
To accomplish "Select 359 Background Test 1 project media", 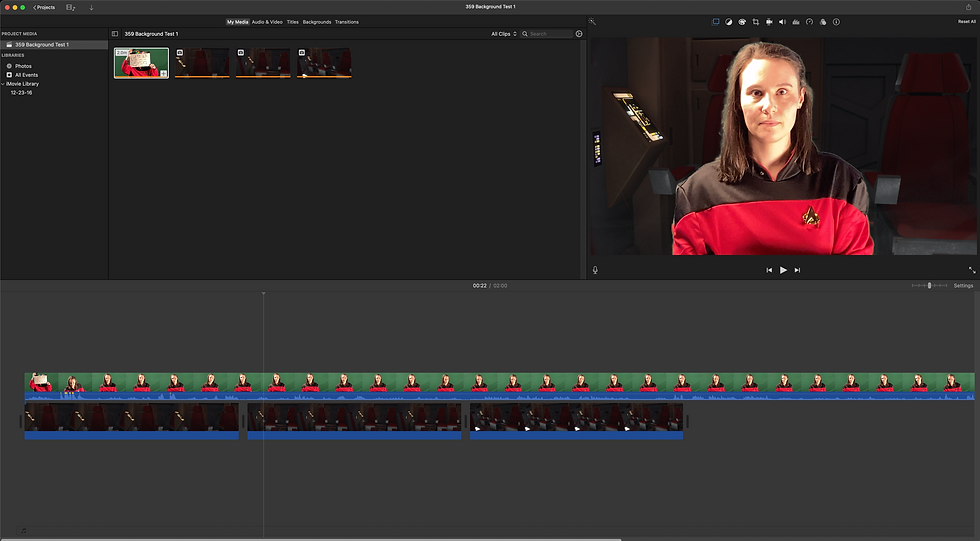I will tap(54, 45).
